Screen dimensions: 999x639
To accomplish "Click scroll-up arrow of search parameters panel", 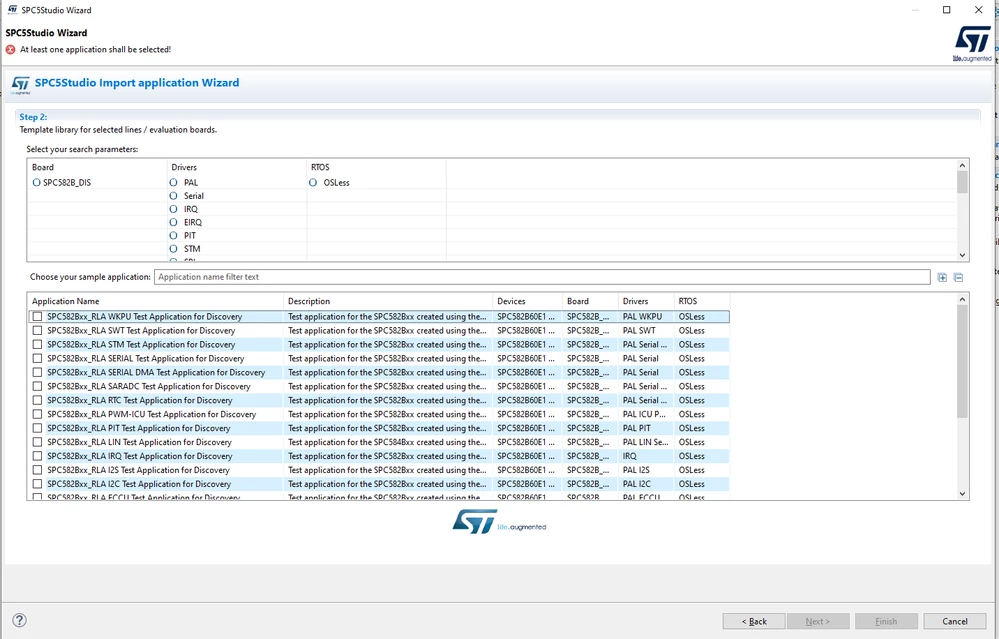I will click(x=962, y=166).
